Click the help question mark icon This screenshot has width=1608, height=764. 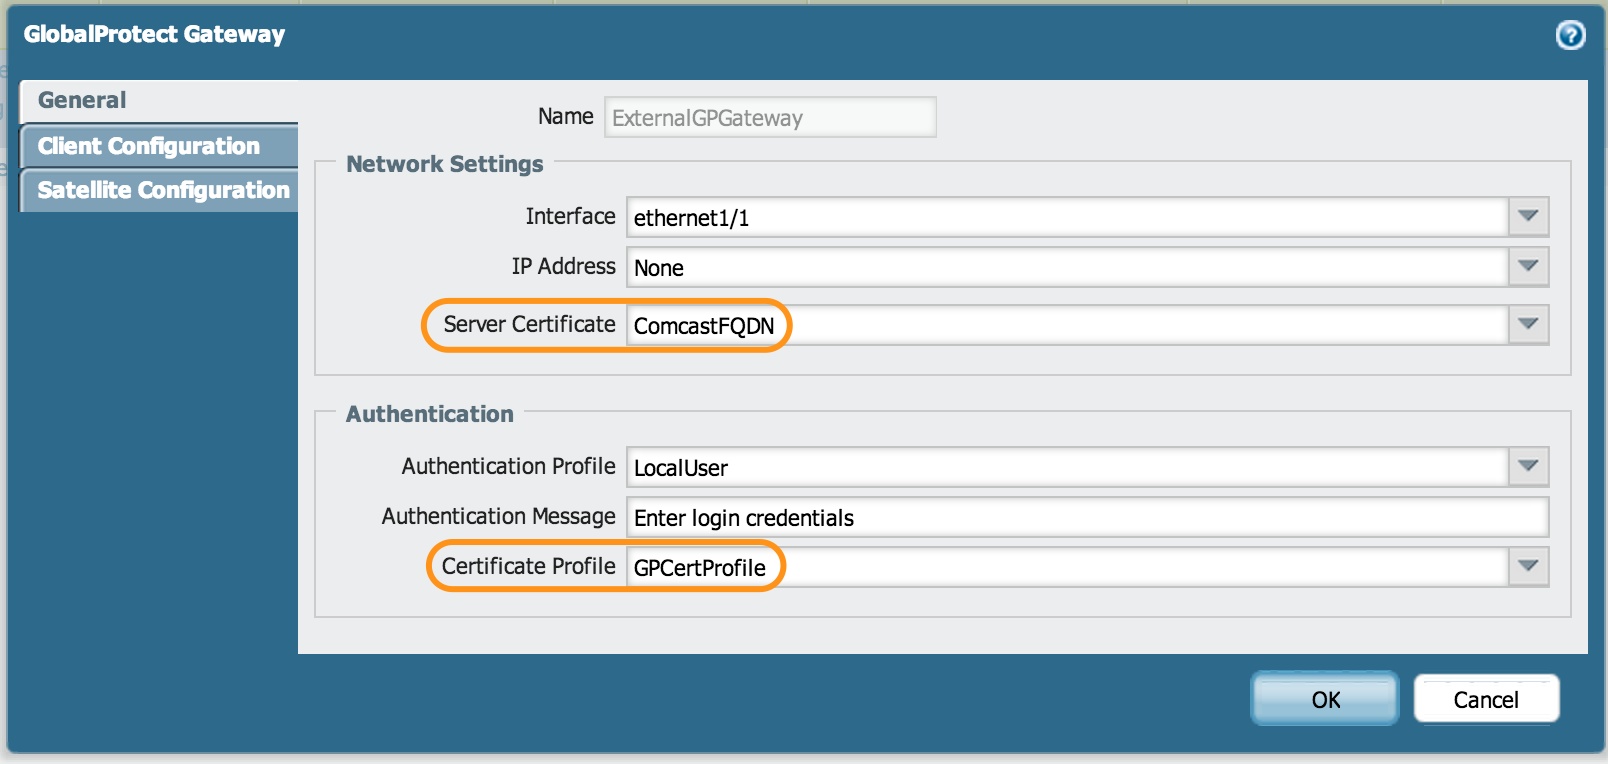(x=1570, y=35)
